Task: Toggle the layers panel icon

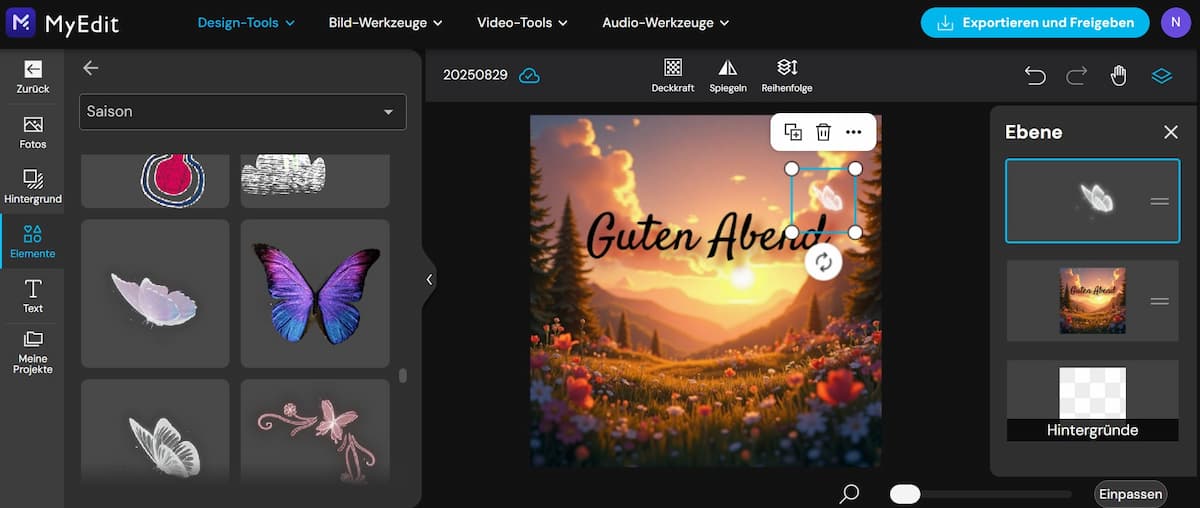Action: pyautogui.click(x=1161, y=76)
